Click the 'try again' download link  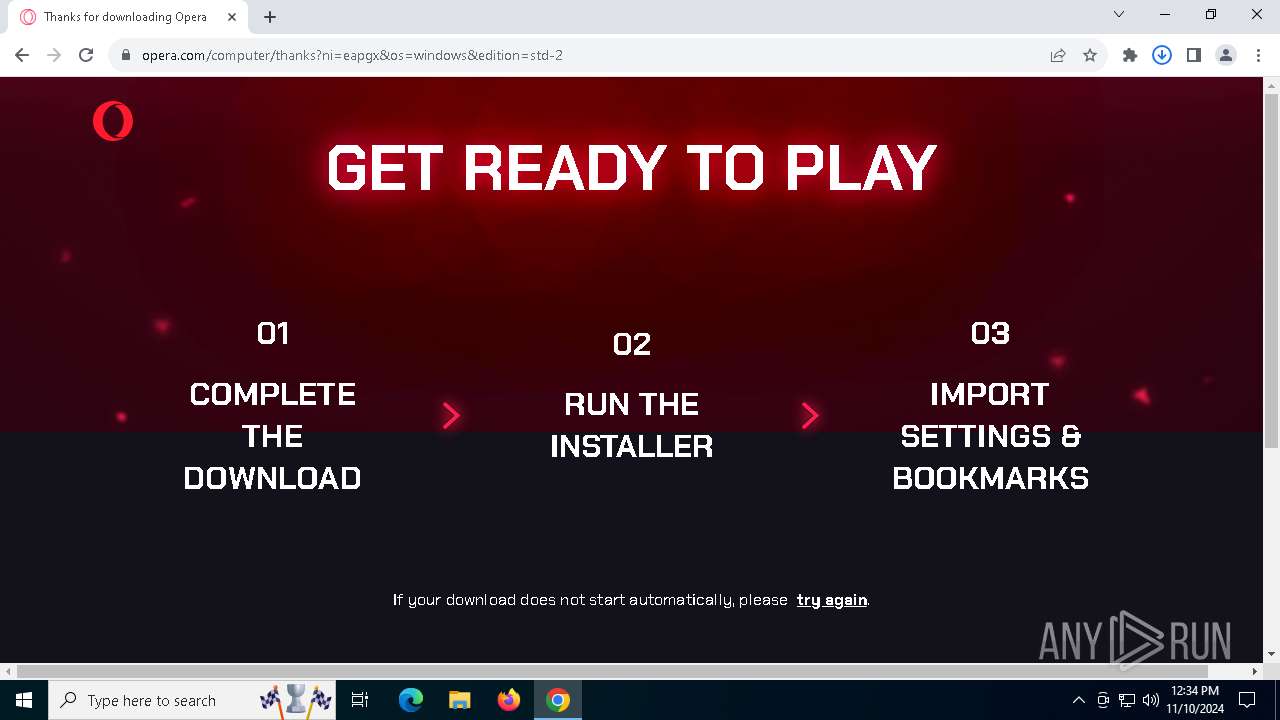coord(832,600)
